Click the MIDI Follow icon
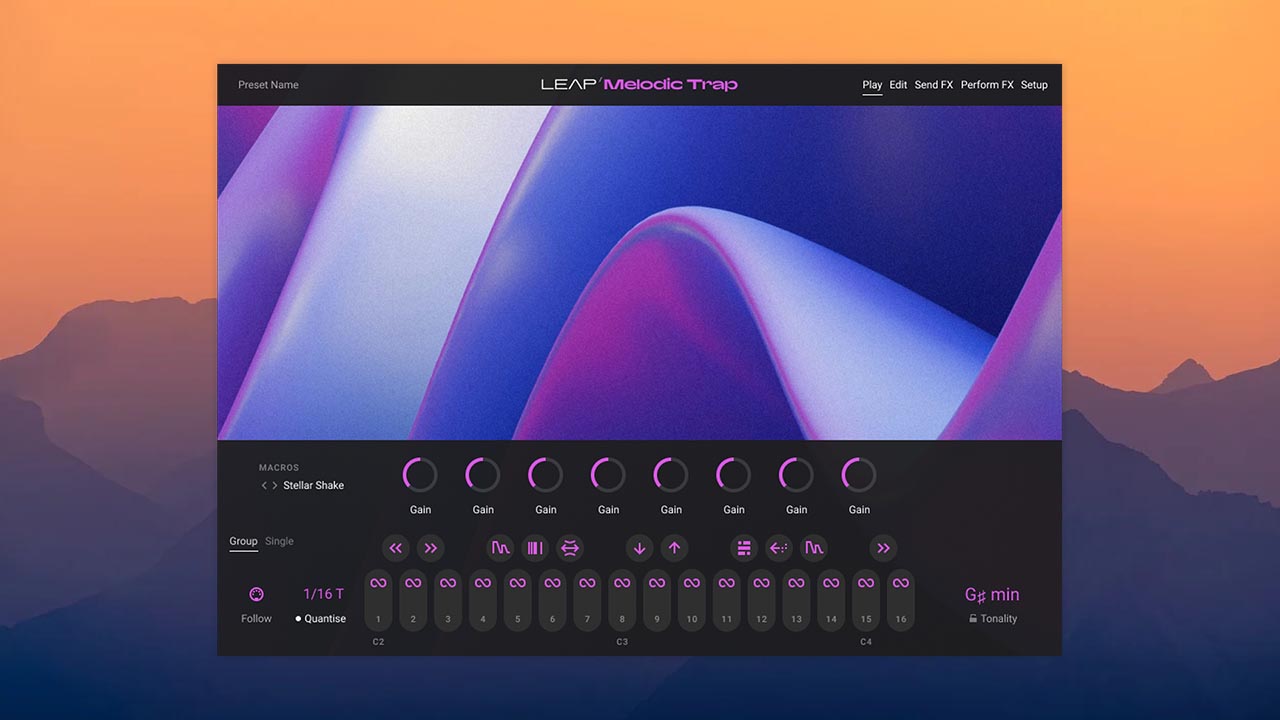Viewport: 1280px width, 720px height. tap(256, 593)
